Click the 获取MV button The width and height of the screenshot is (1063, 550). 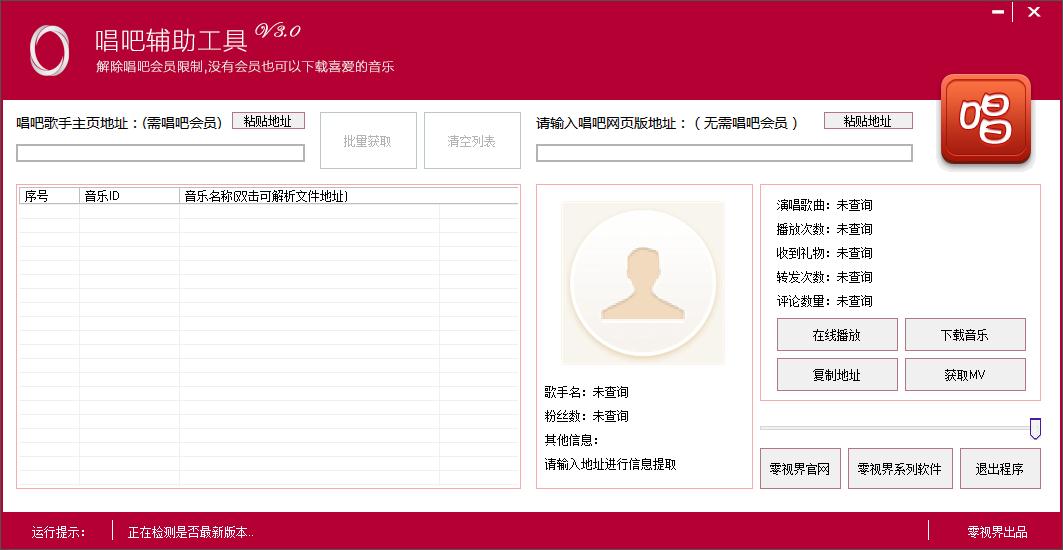coord(965,375)
